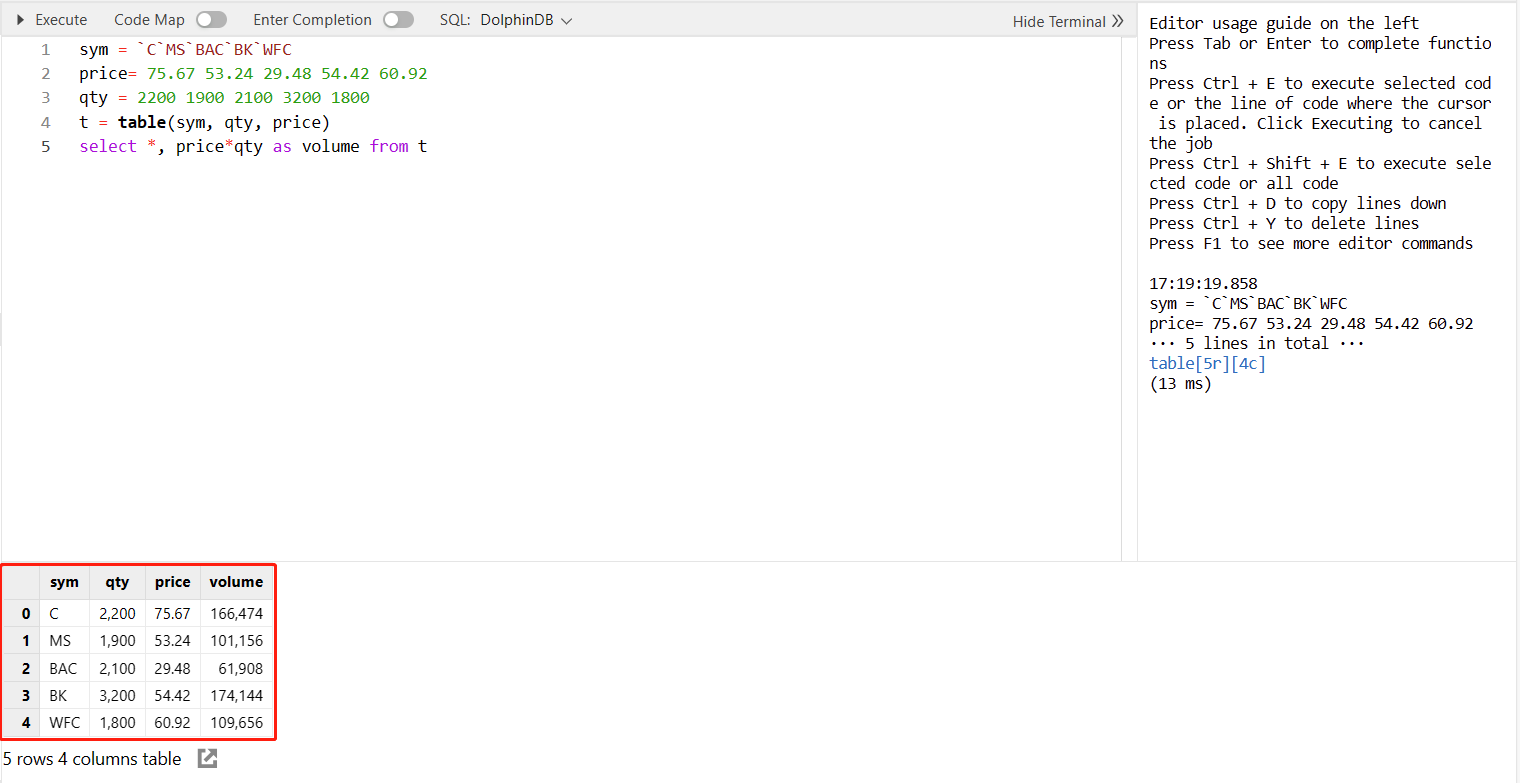This screenshot has height=783, width=1520.
Task: Select the sym column header
Action: click(64, 582)
